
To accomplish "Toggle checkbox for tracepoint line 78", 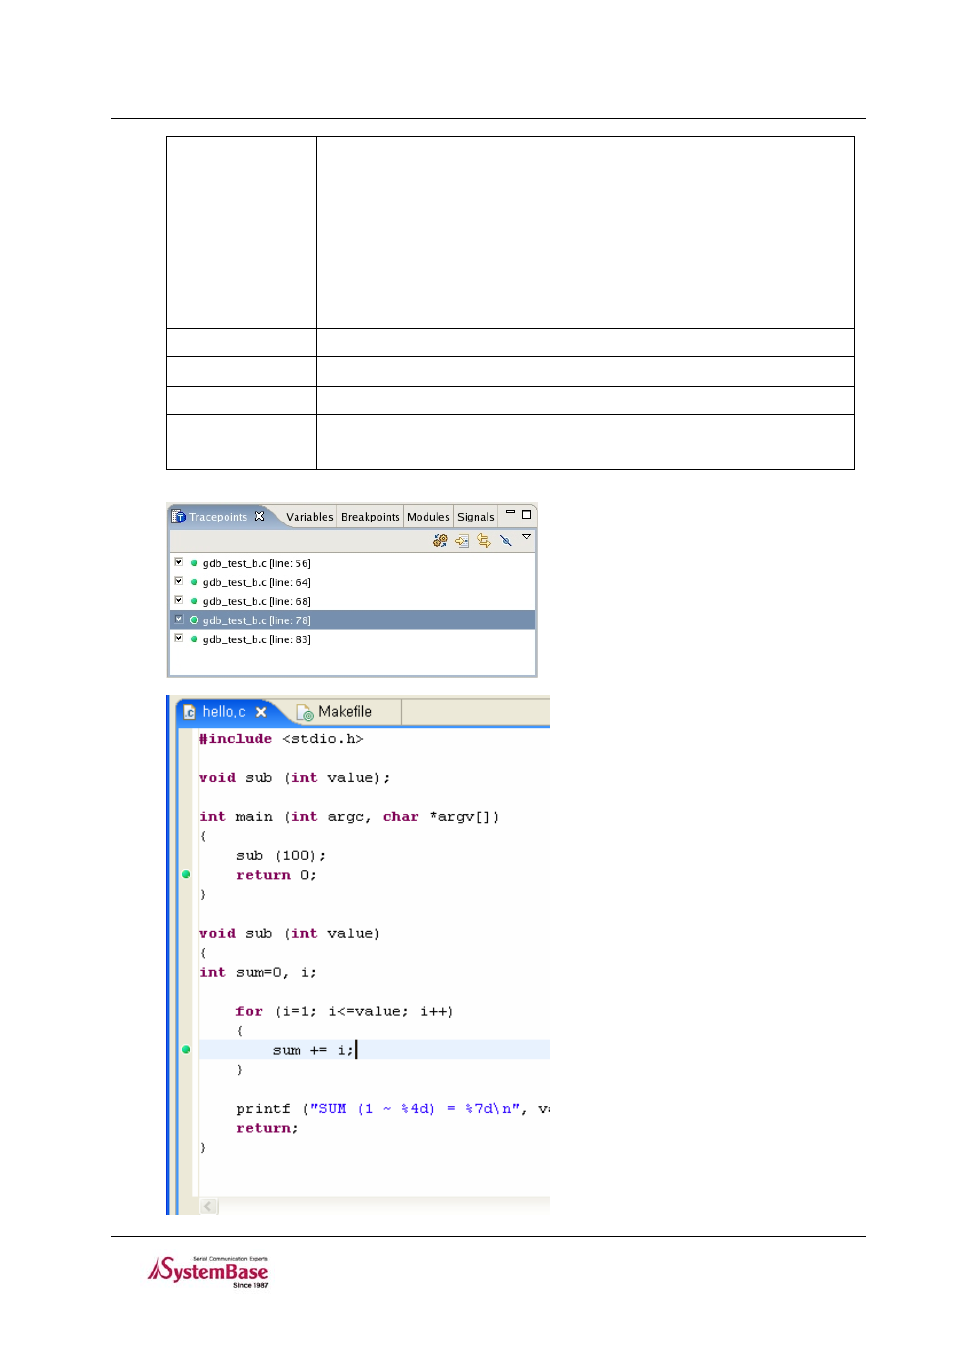I will click(179, 619).
